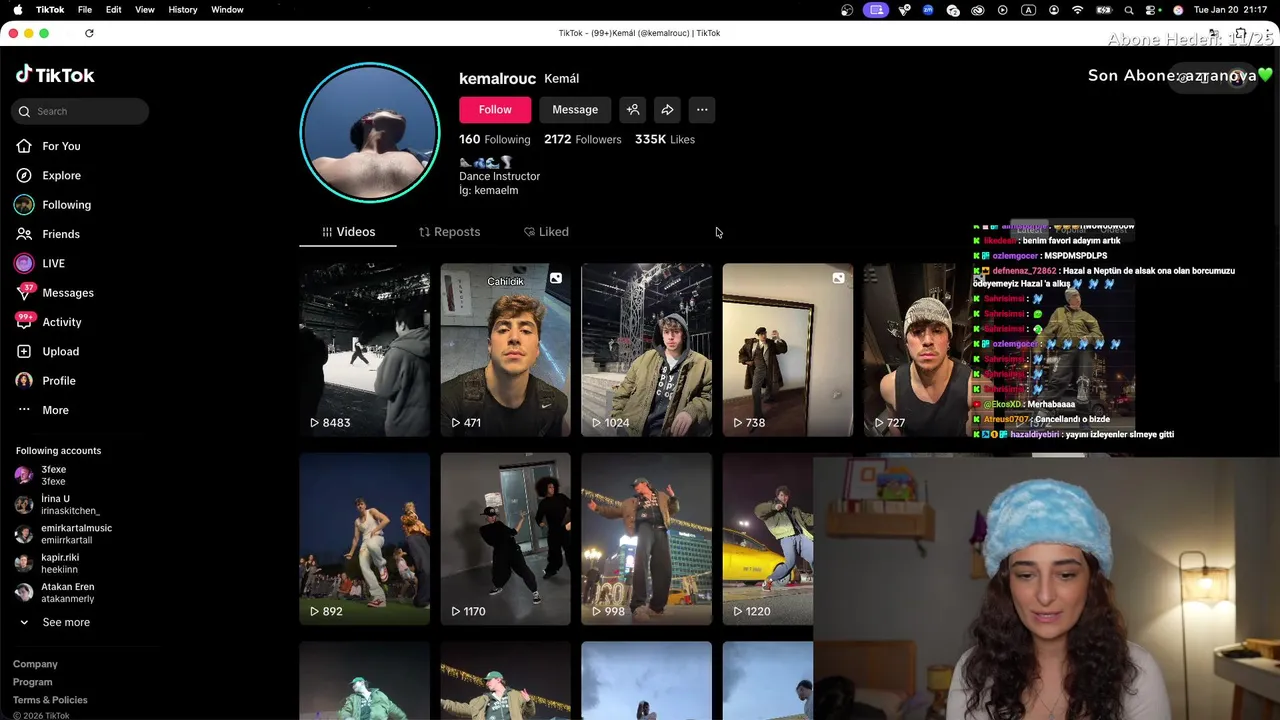Open the 3fexe following account
1280x720 pixels.
coord(42,475)
